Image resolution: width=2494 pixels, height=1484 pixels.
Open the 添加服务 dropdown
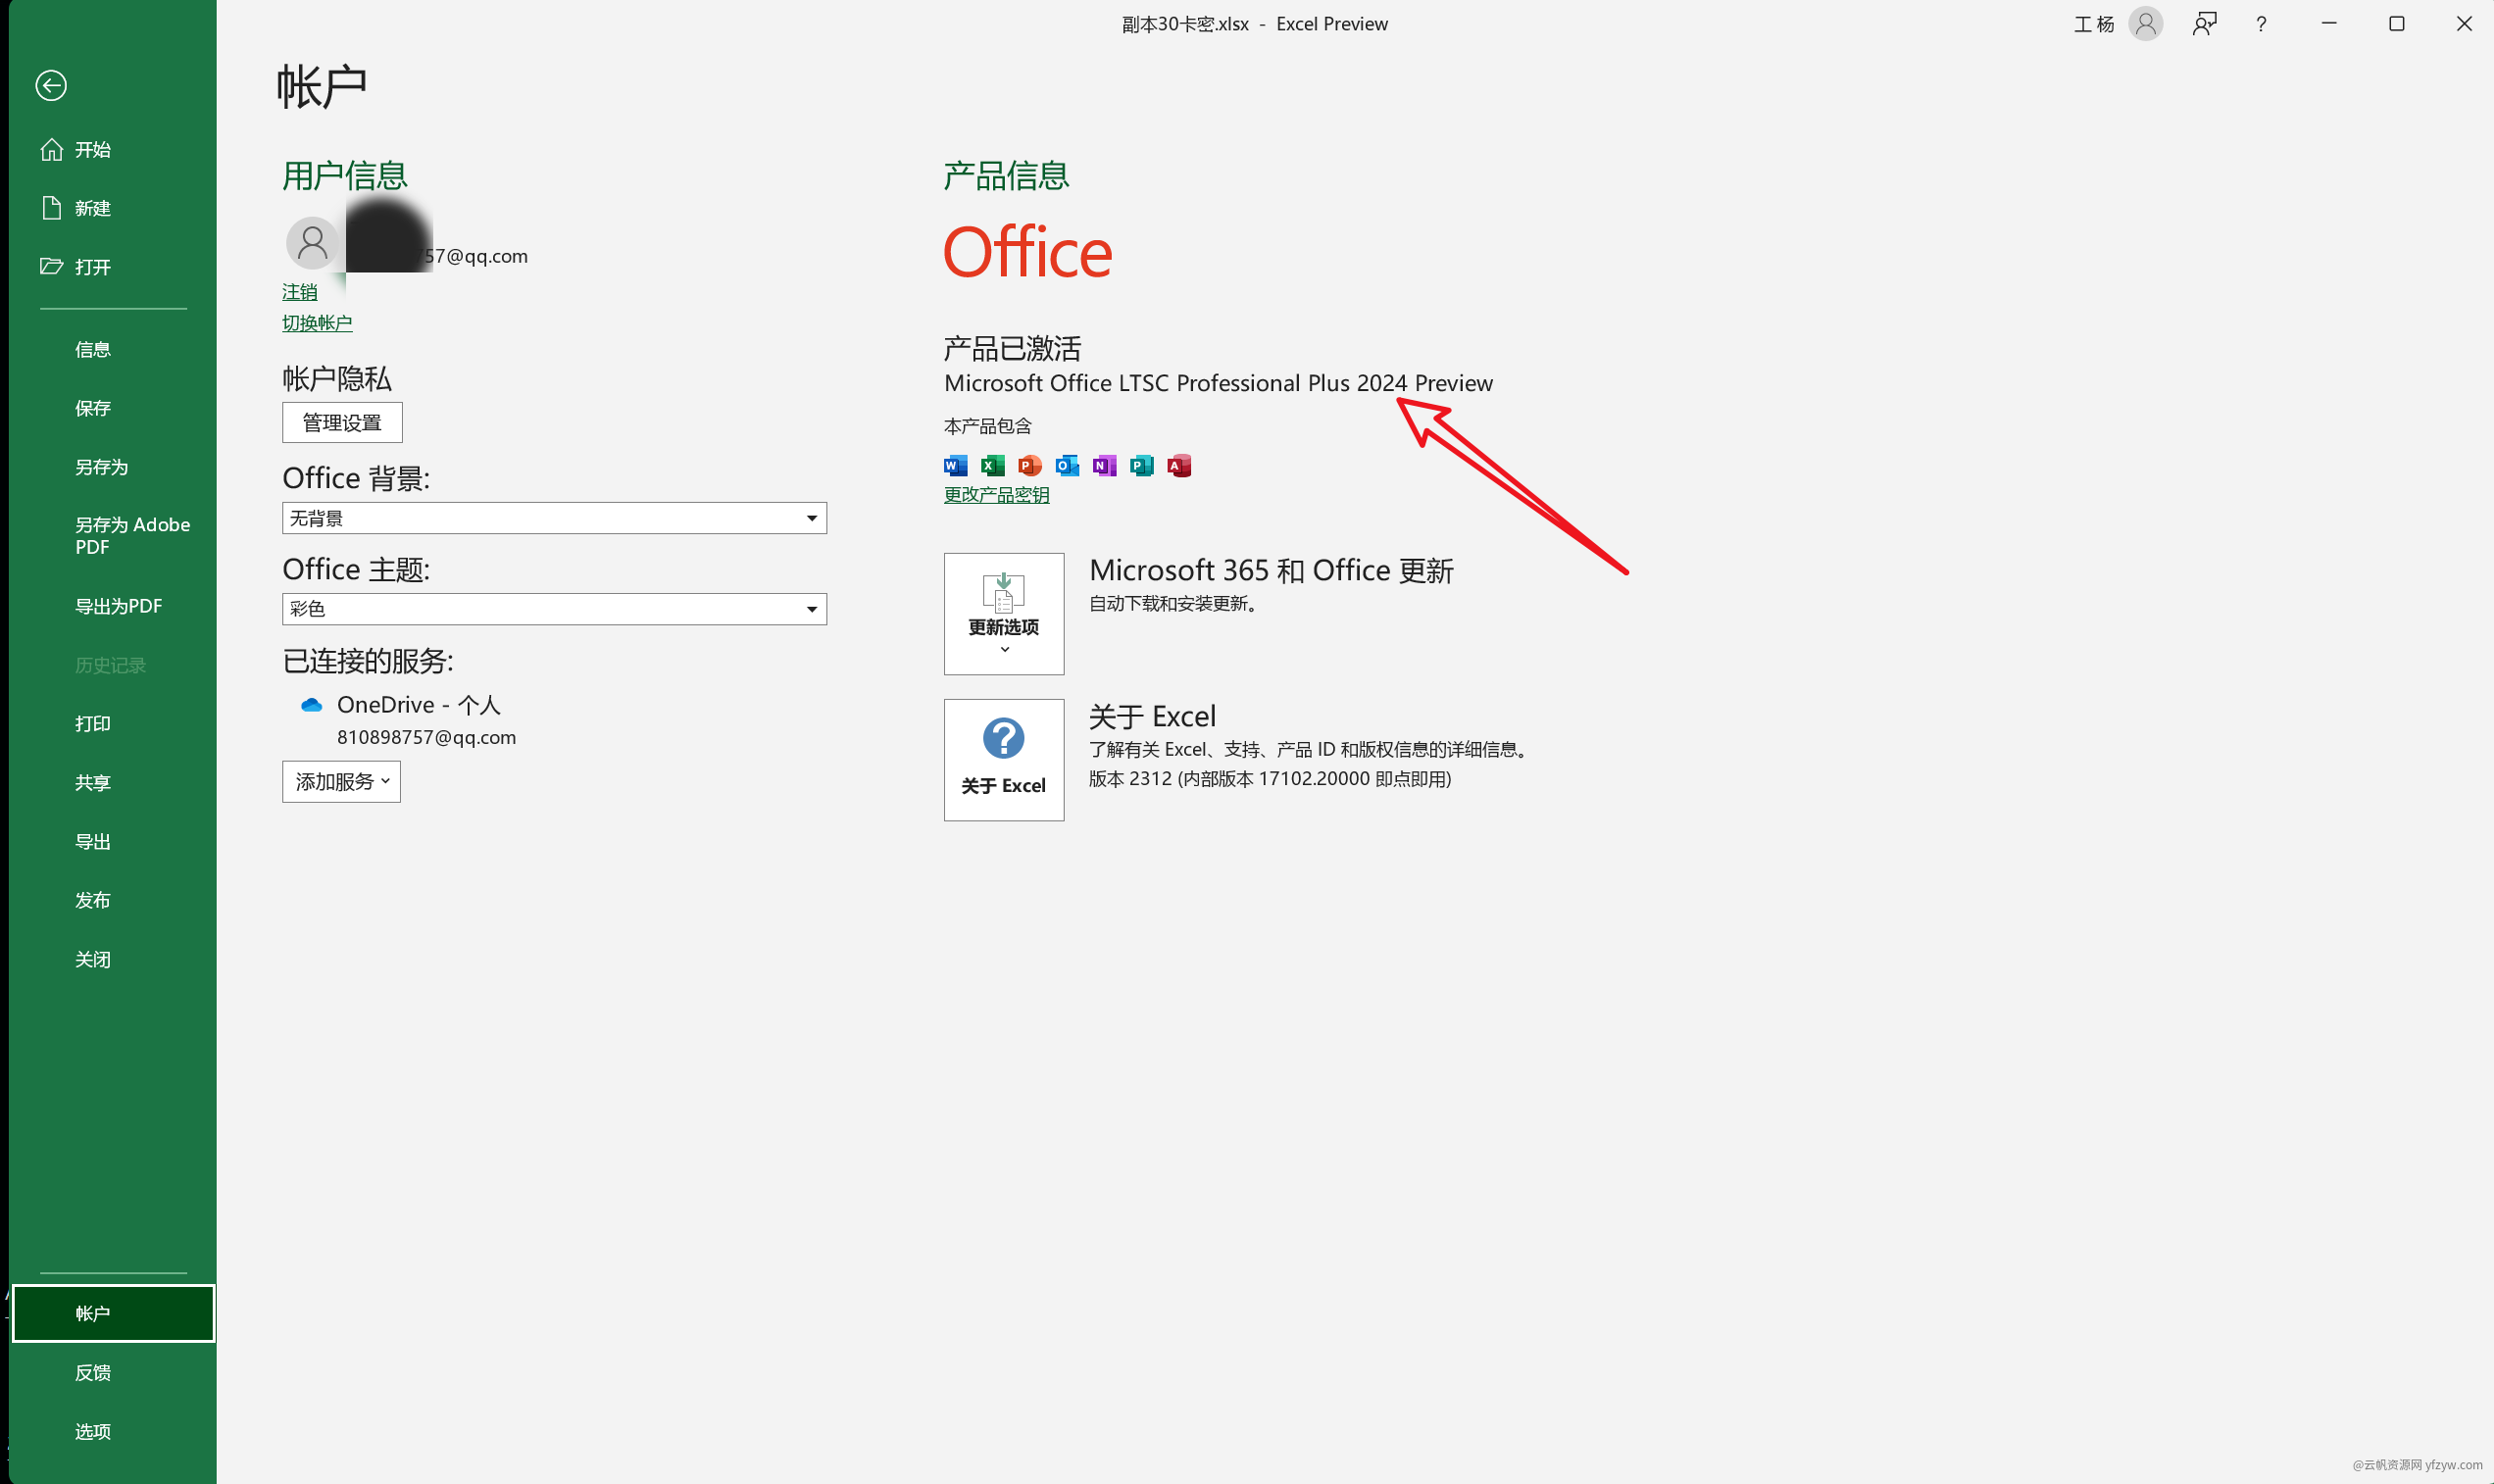pos(341,782)
